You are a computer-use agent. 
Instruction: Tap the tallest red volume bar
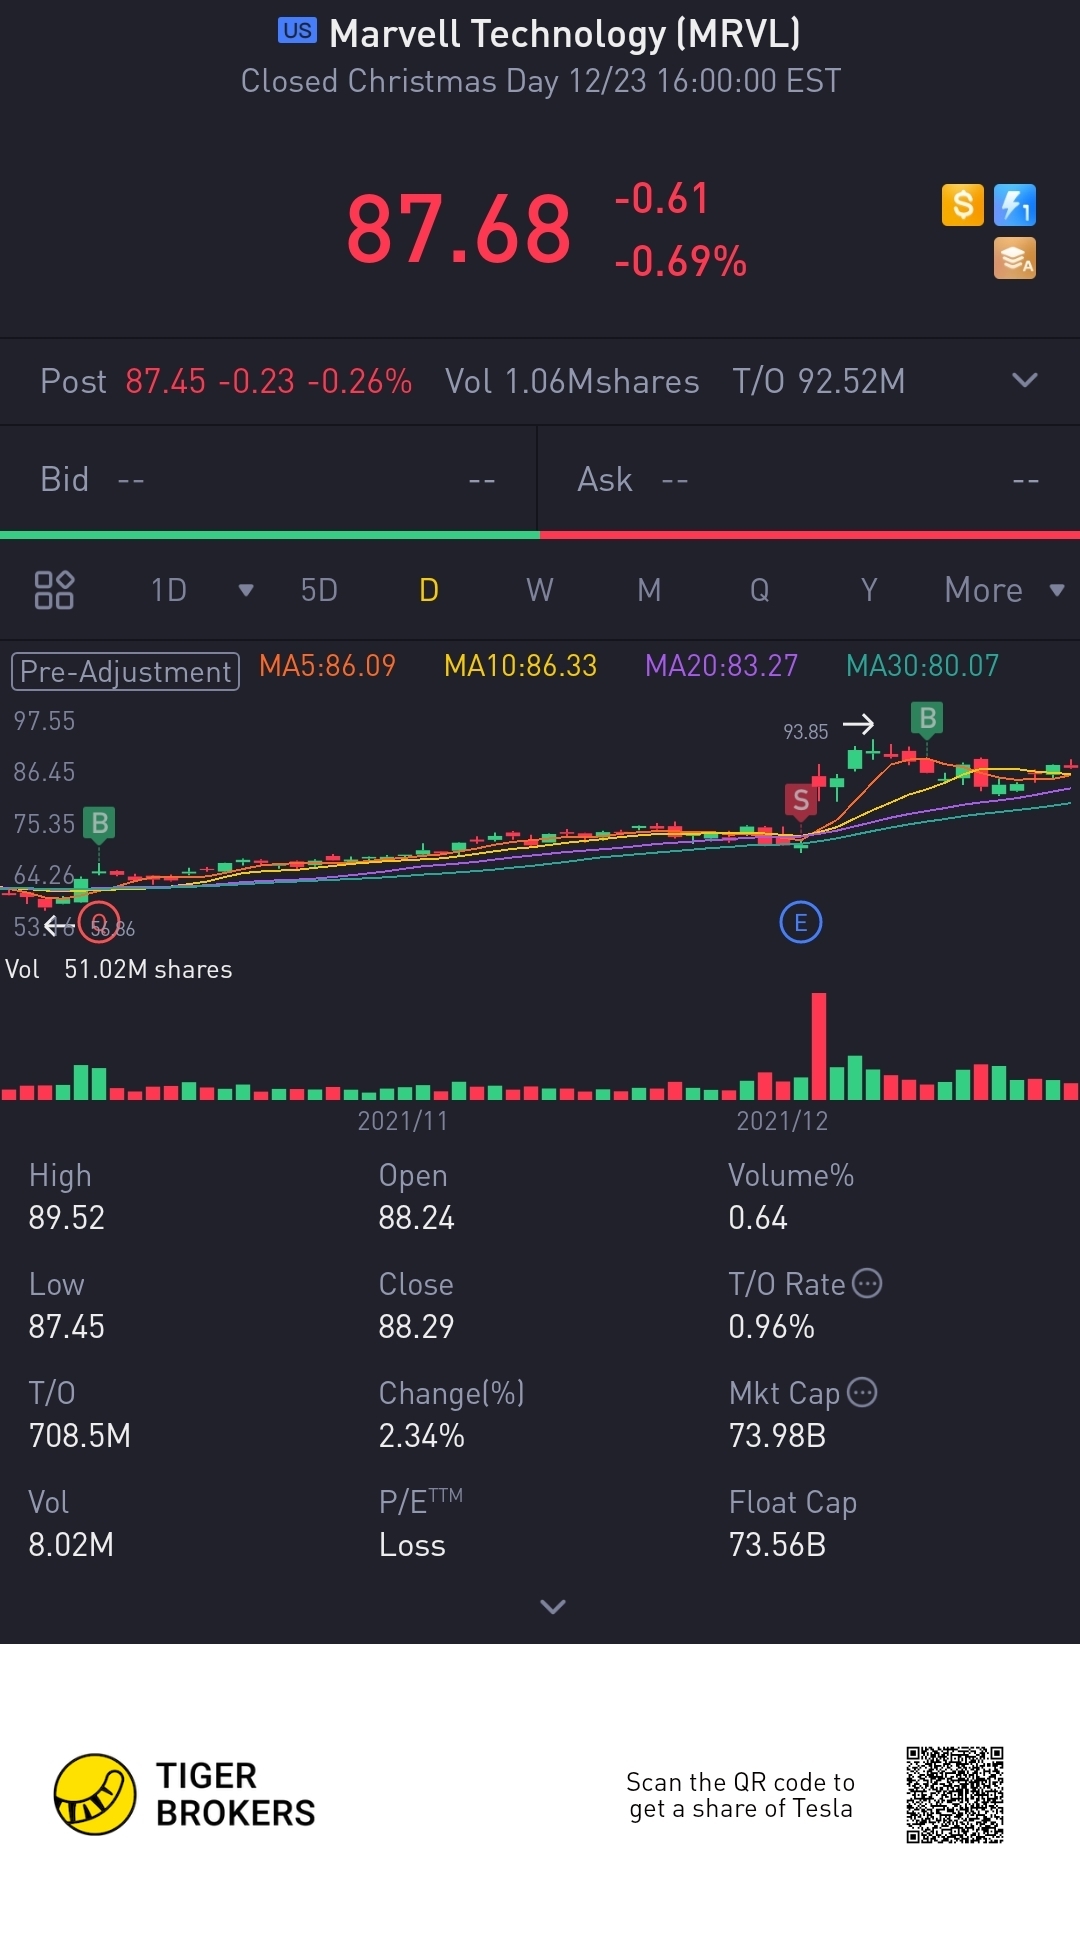819,1046
